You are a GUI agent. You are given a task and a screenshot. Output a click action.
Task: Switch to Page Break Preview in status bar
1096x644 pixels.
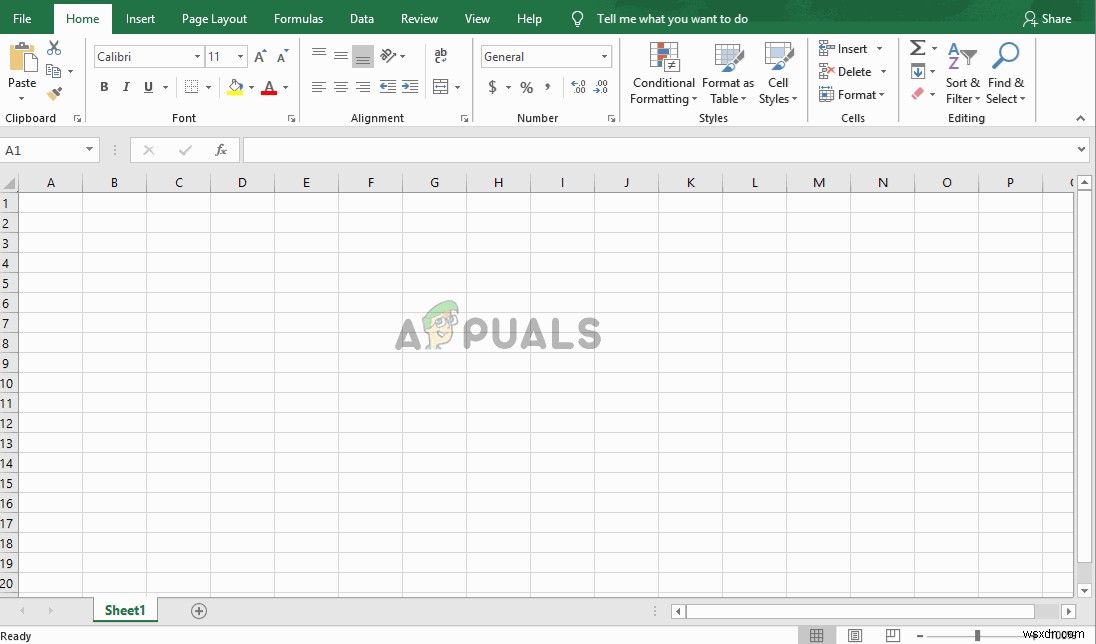[x=893, y=635]
